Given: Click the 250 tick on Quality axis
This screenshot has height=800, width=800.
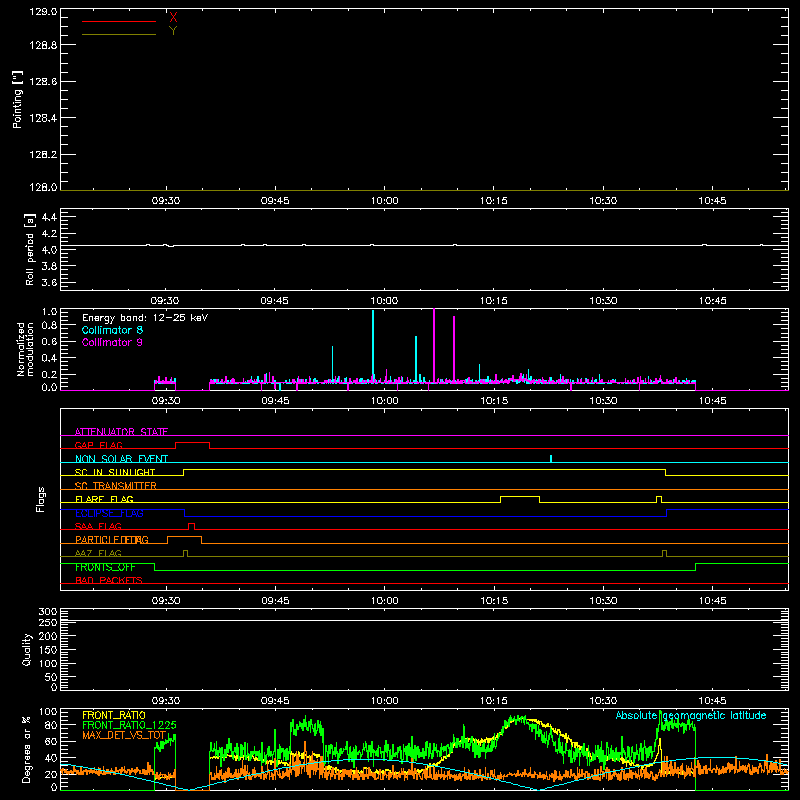Looking at the screenshot, I should (48, 622).
